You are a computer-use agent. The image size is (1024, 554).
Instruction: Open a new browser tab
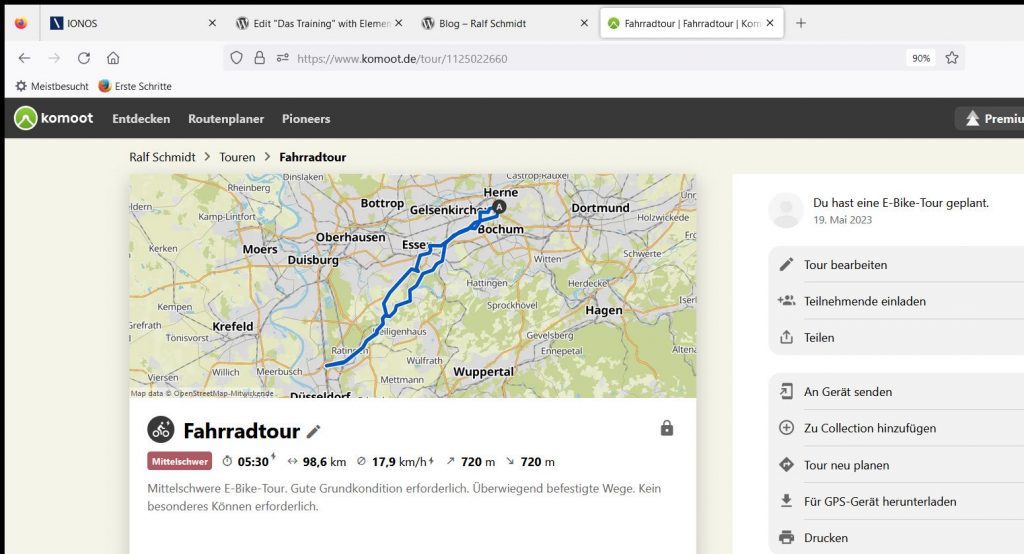point(800,23)
